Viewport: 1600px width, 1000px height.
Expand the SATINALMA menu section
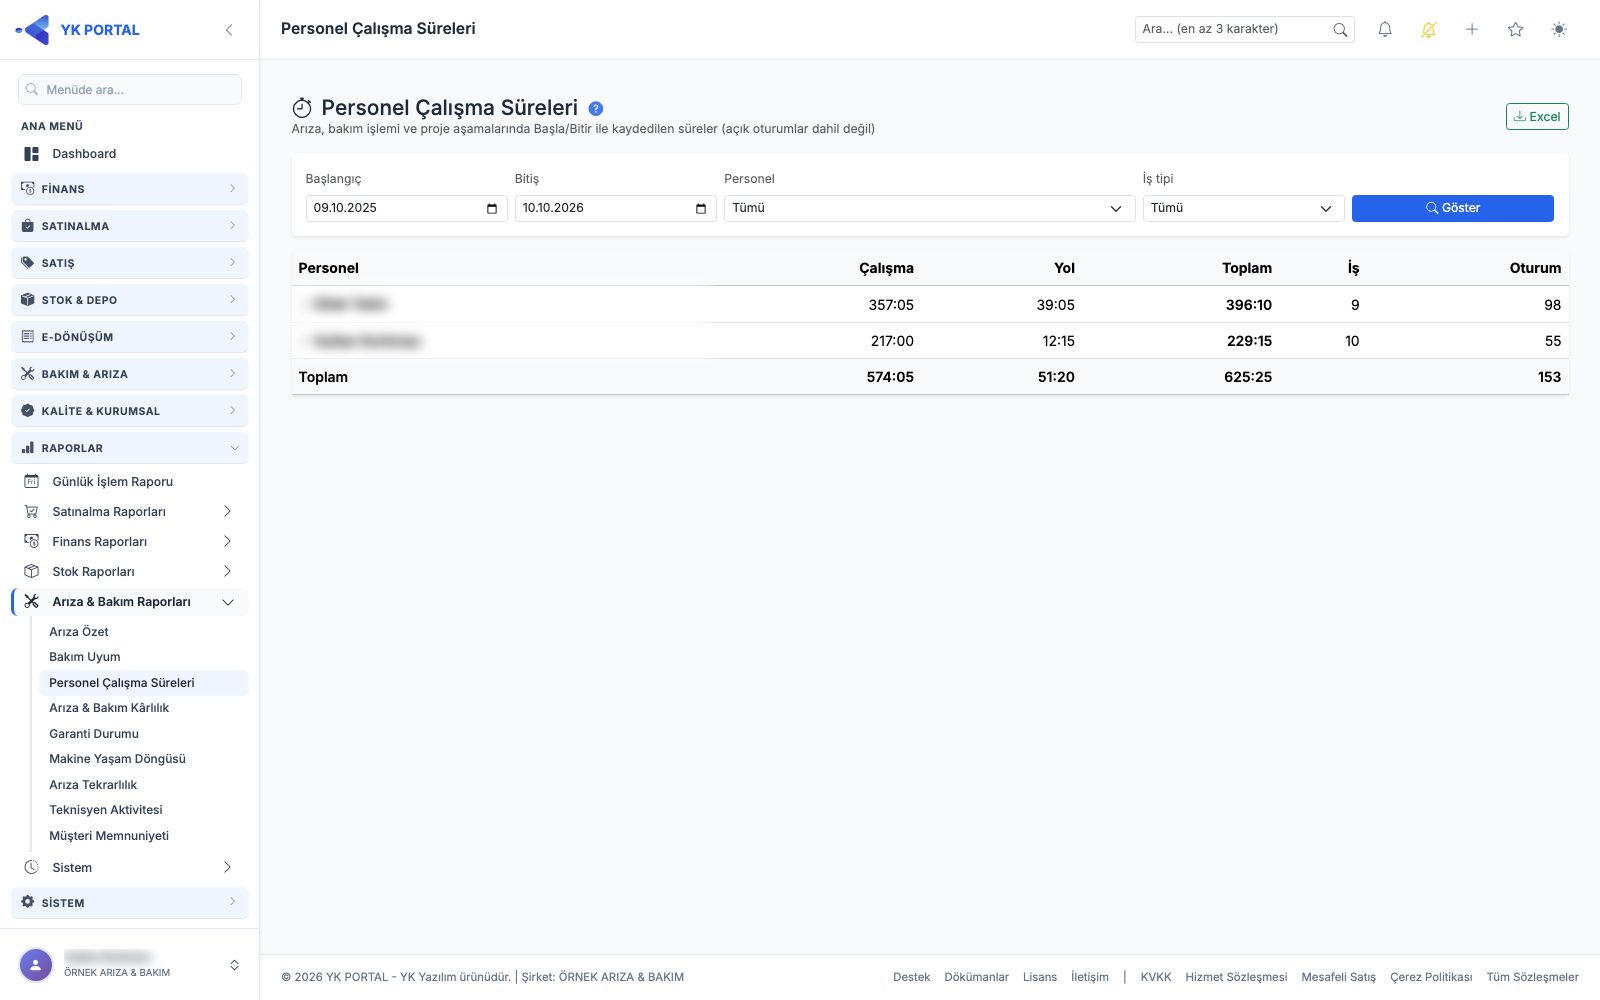tap(130, 226)
